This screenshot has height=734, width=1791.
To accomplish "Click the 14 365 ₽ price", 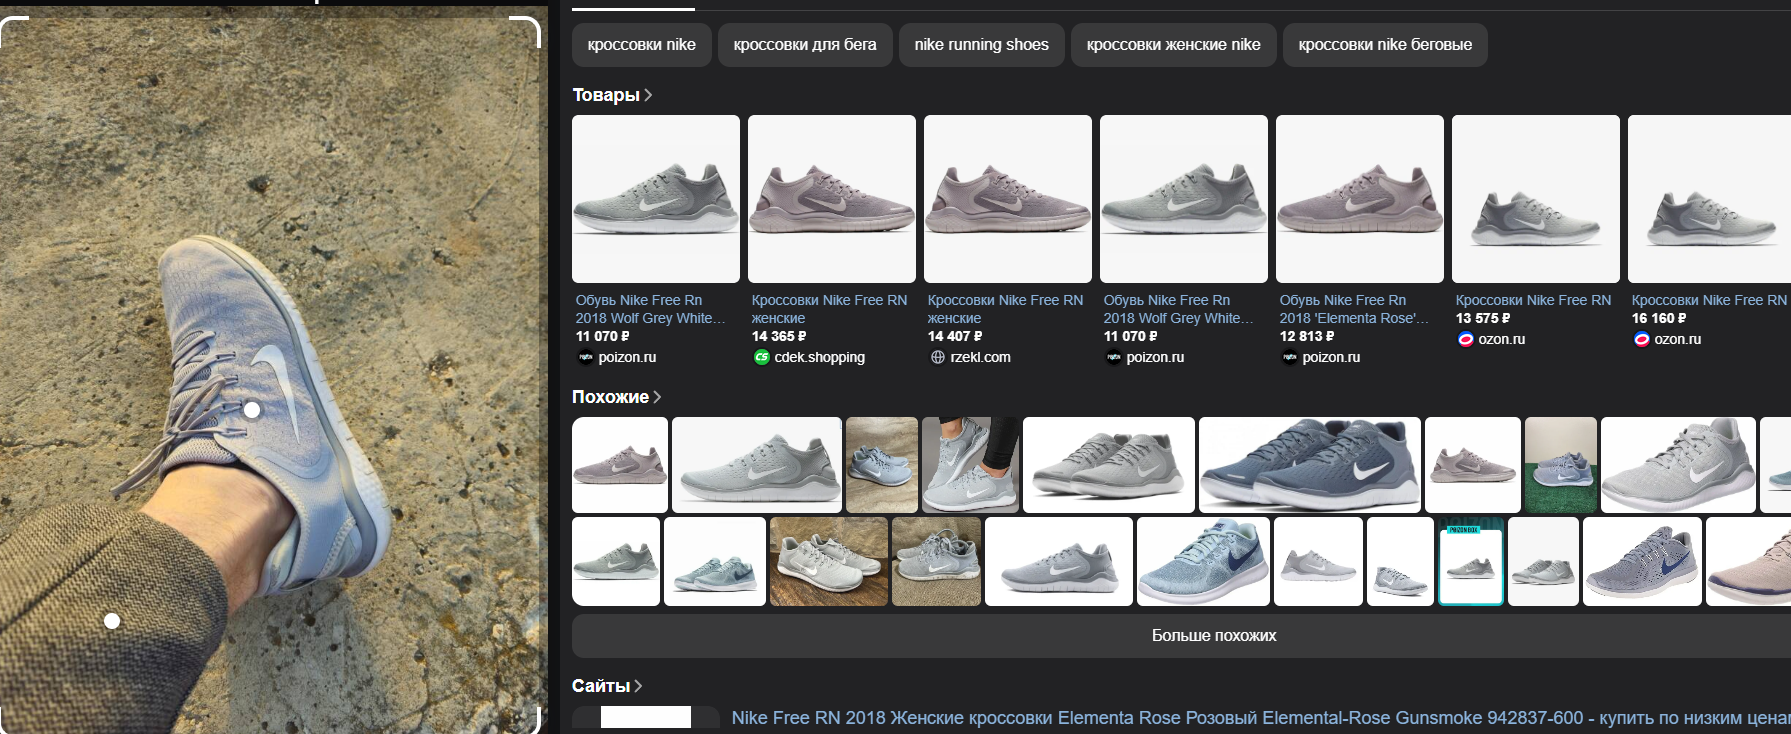I will pyautogui.click(x=779, y=337).
